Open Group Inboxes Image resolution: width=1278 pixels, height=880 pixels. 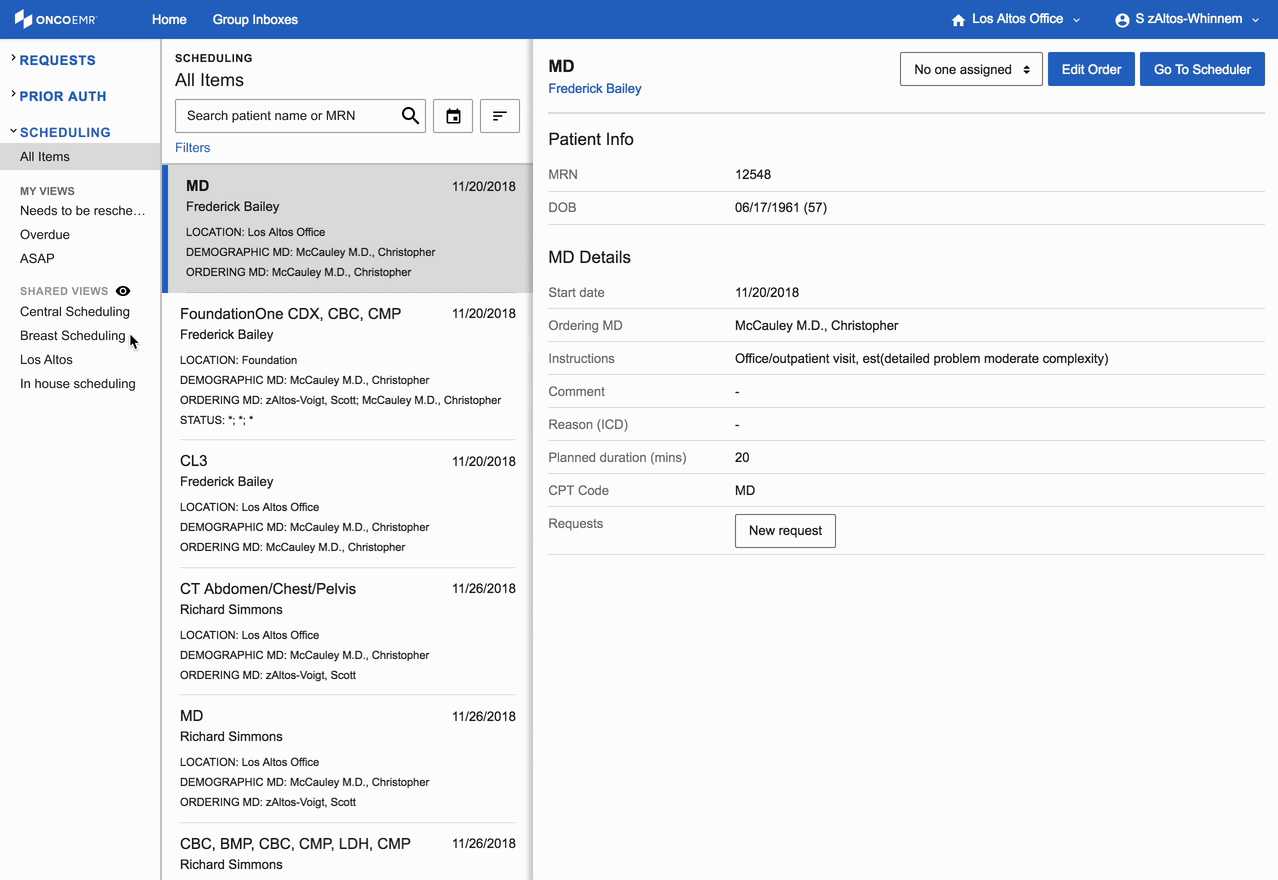click(255, 19)
